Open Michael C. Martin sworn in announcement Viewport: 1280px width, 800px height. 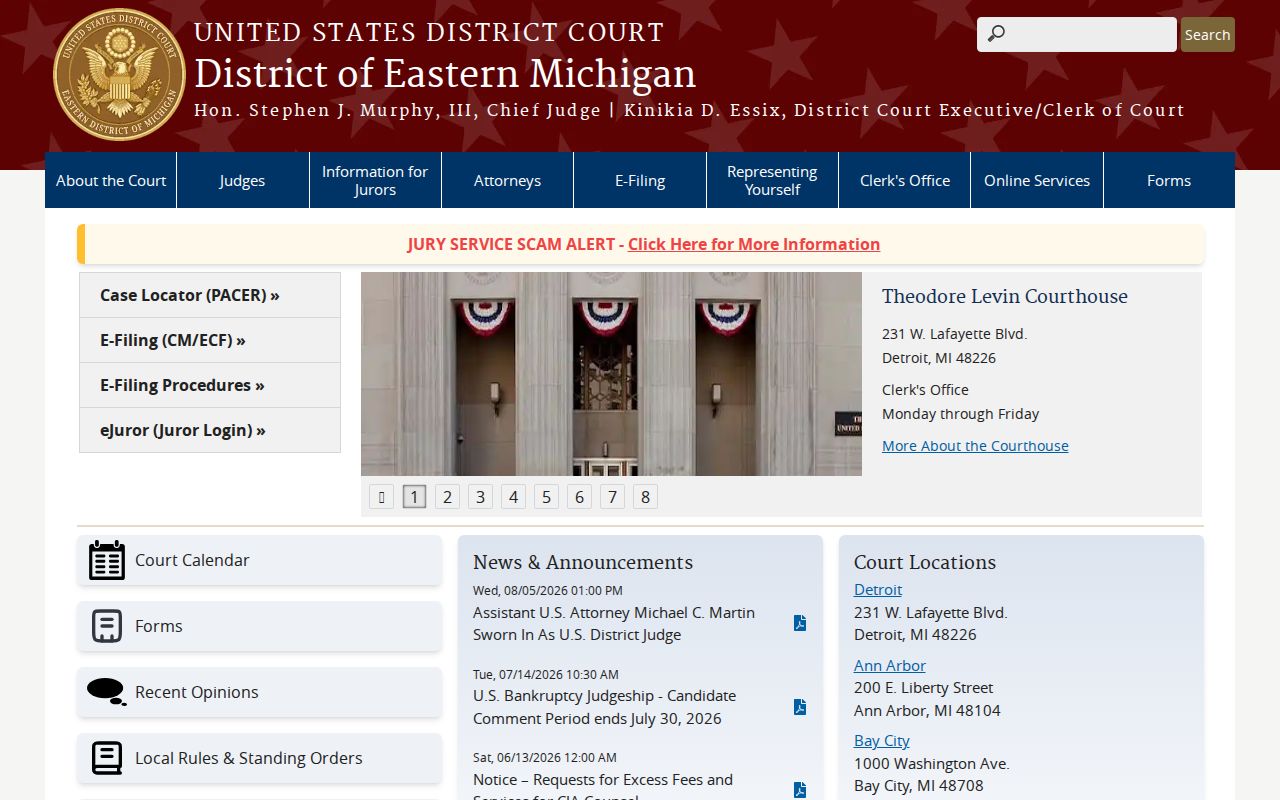click(614, 624)
